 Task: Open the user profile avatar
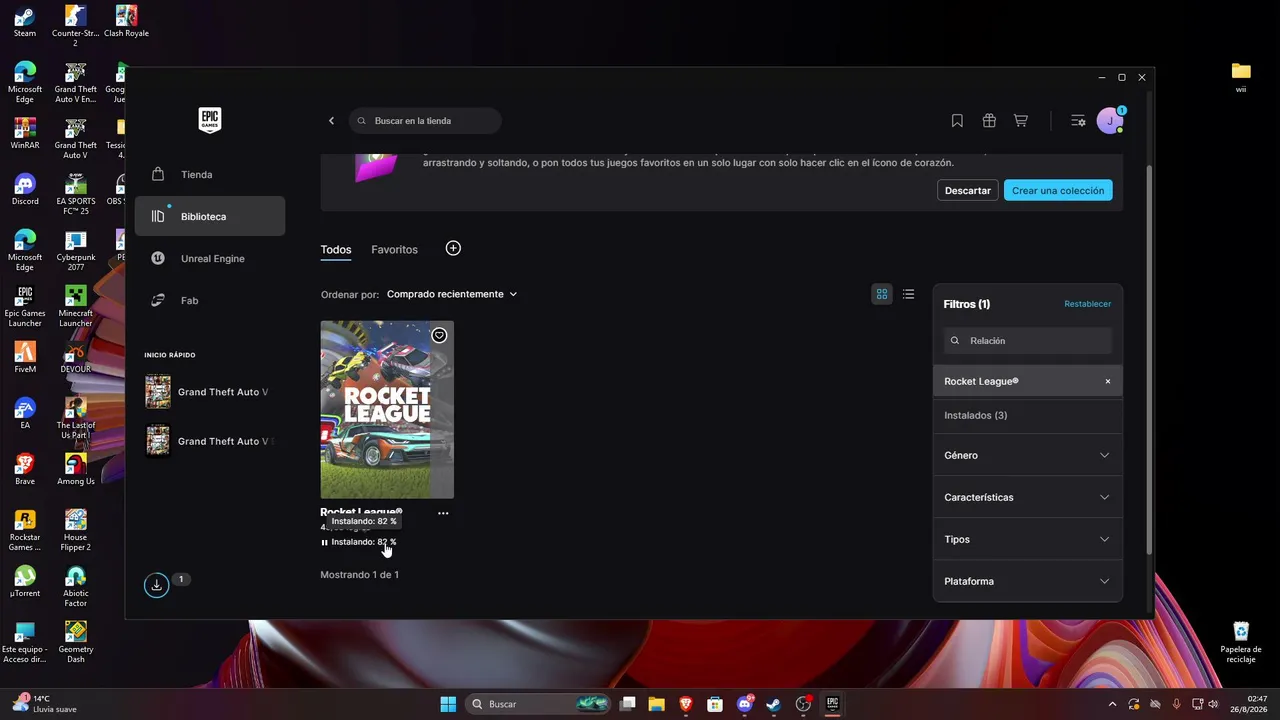click(x=1110, y=121)
